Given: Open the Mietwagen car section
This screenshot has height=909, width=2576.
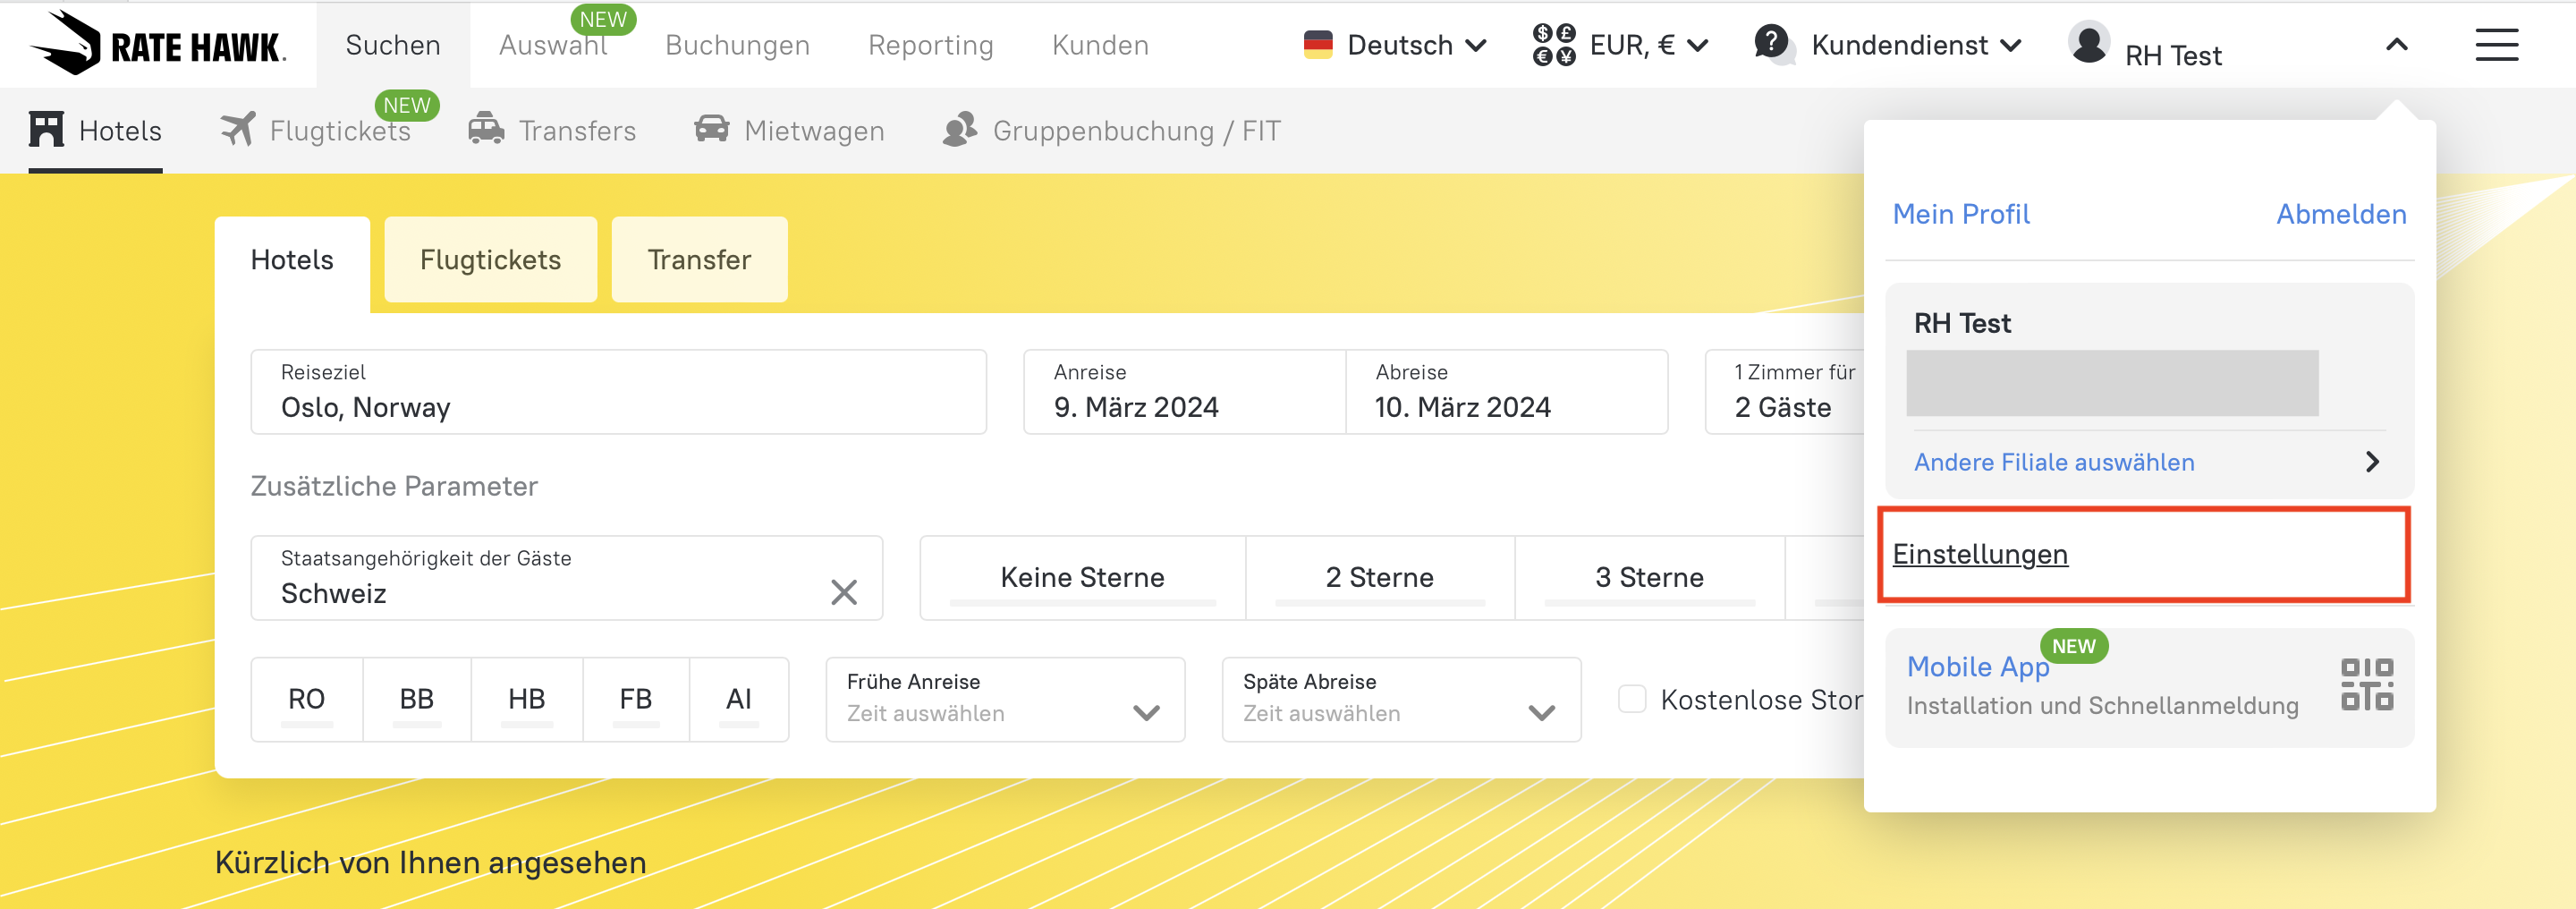Looking at the screenshot, I should [x=790, y=131].
